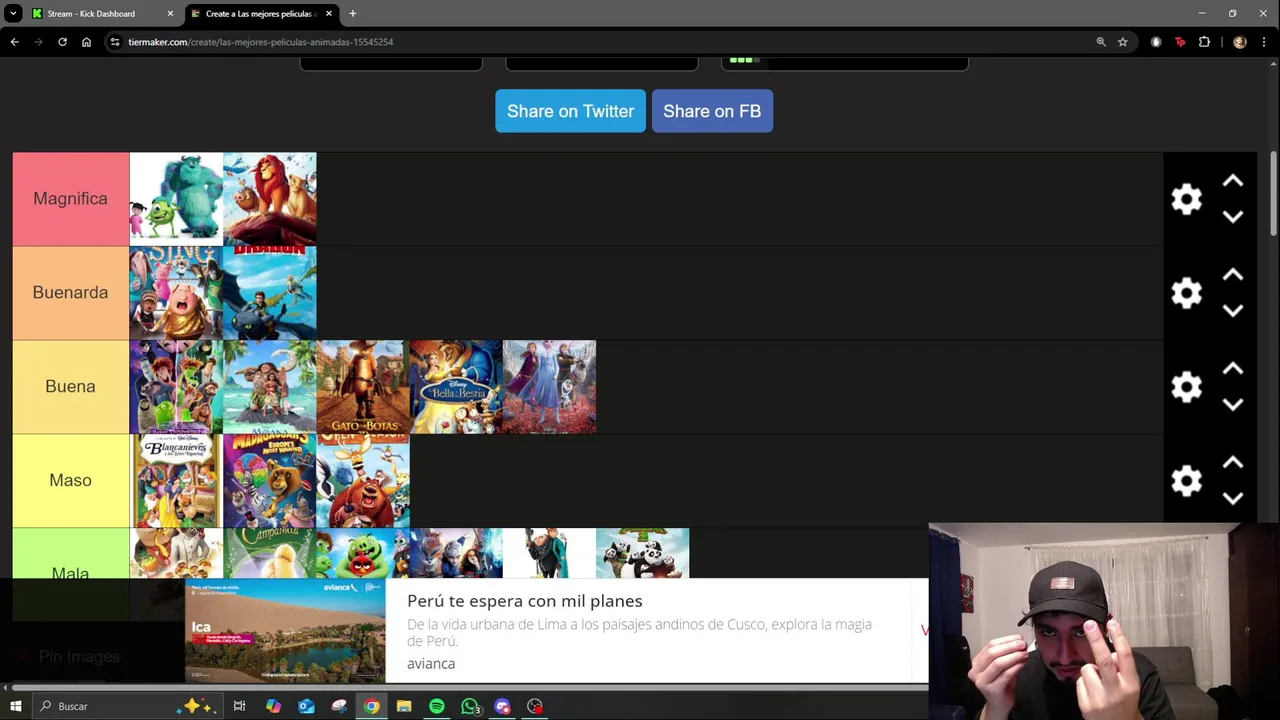Image resolution: width=1280 pixels, height=720 pixels.
Task: Close the tiermaker tab
Action: click(328, 14)
